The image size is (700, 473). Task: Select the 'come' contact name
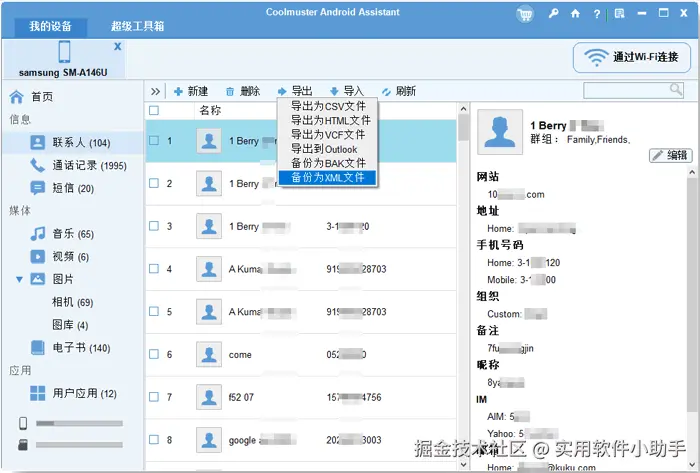pos(240,355)
